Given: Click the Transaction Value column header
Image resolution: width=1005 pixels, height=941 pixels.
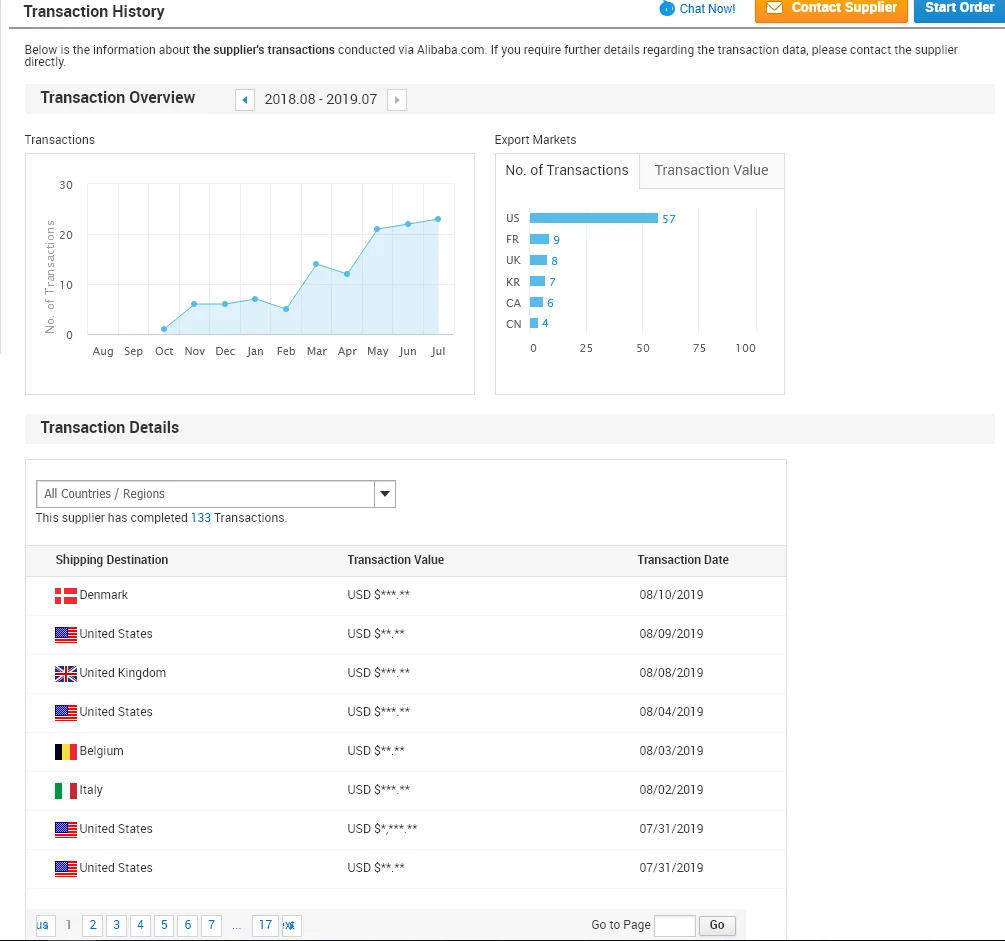Looking at the screenshot, I should [x=395, y=560].
